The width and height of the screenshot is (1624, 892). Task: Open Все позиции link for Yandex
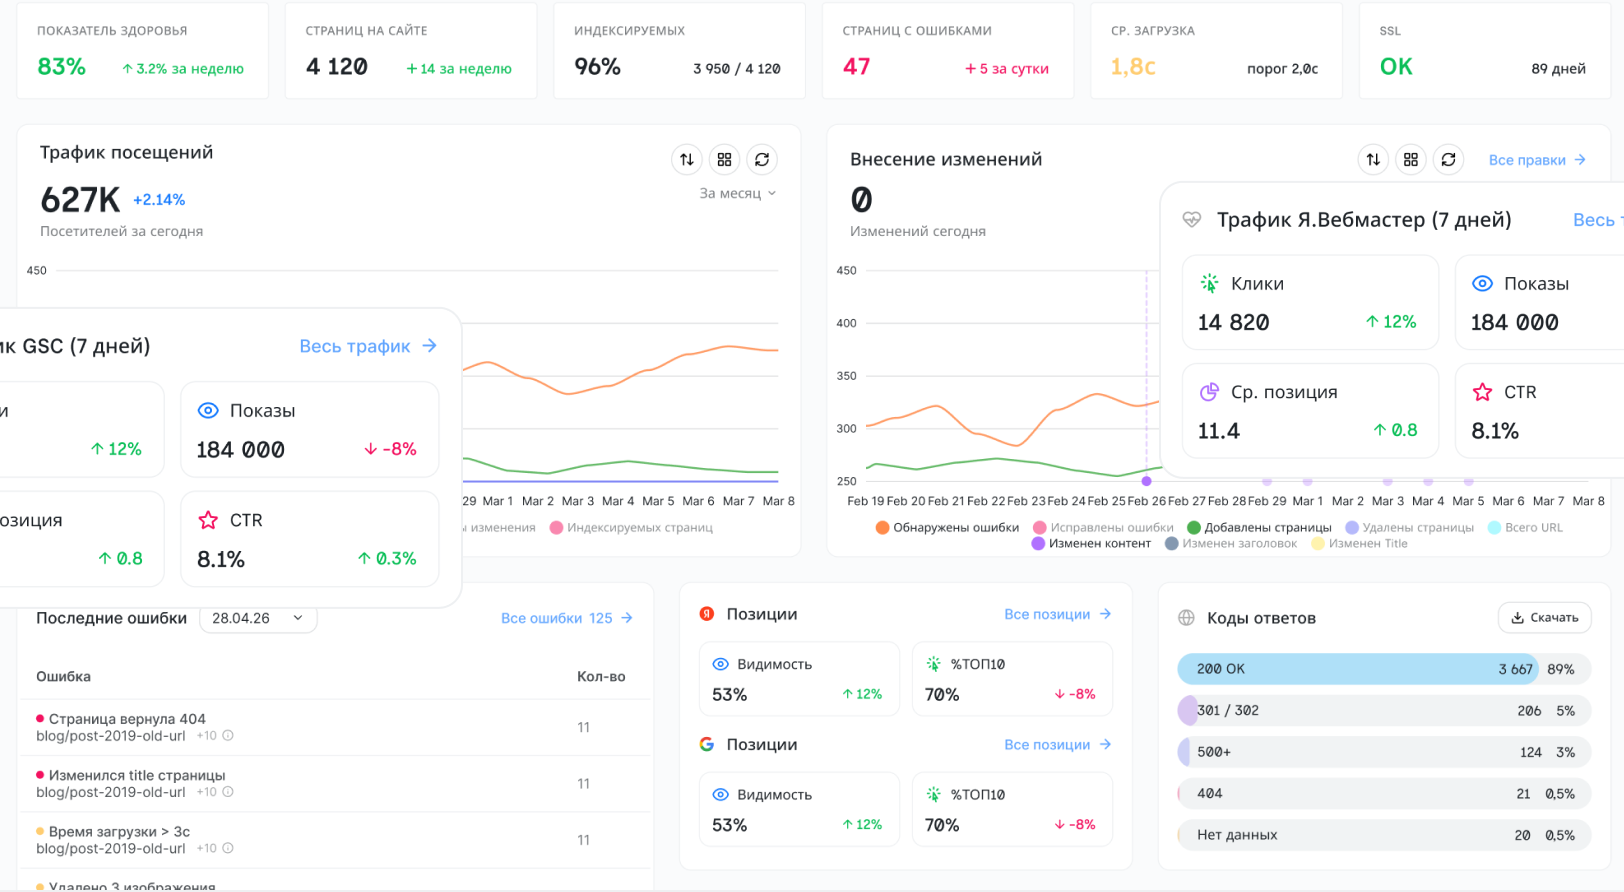click(1058, 614)
